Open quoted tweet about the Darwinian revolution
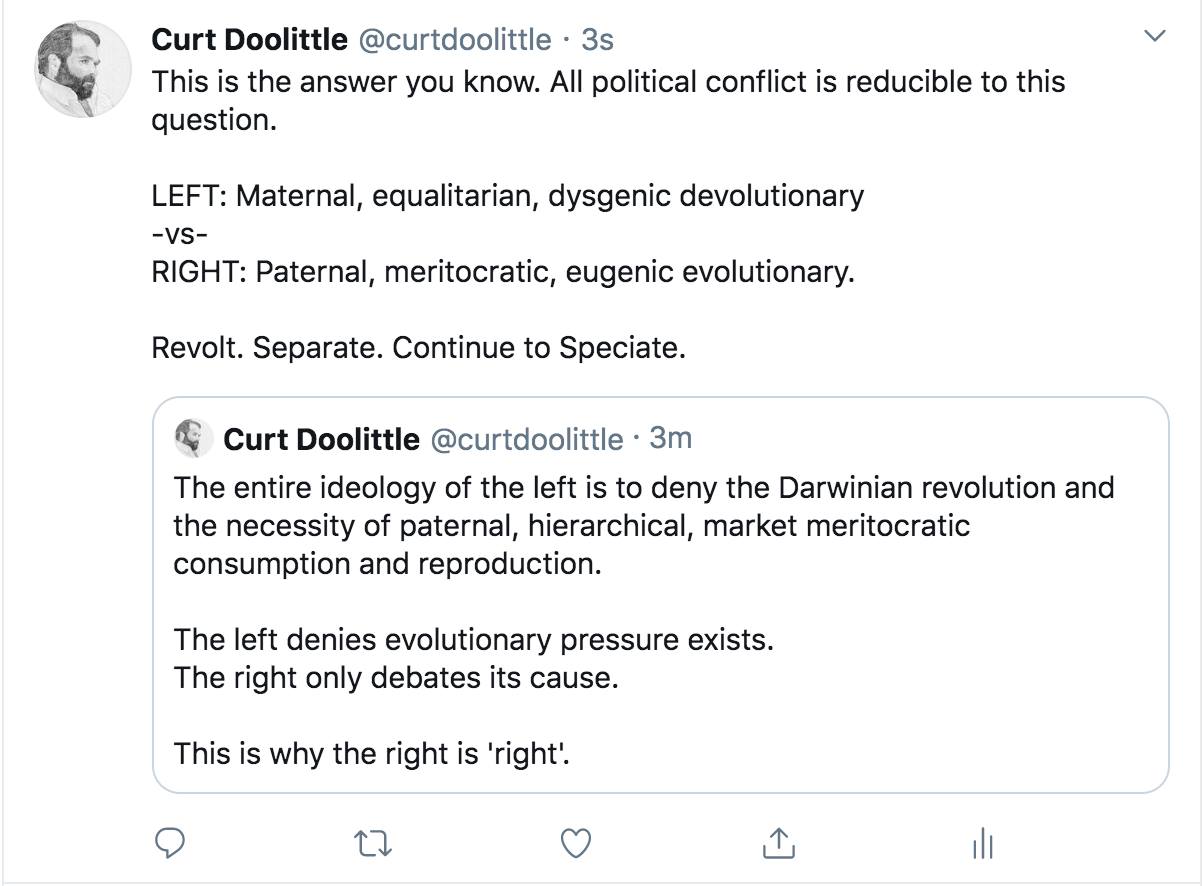 tap(643, 526)
